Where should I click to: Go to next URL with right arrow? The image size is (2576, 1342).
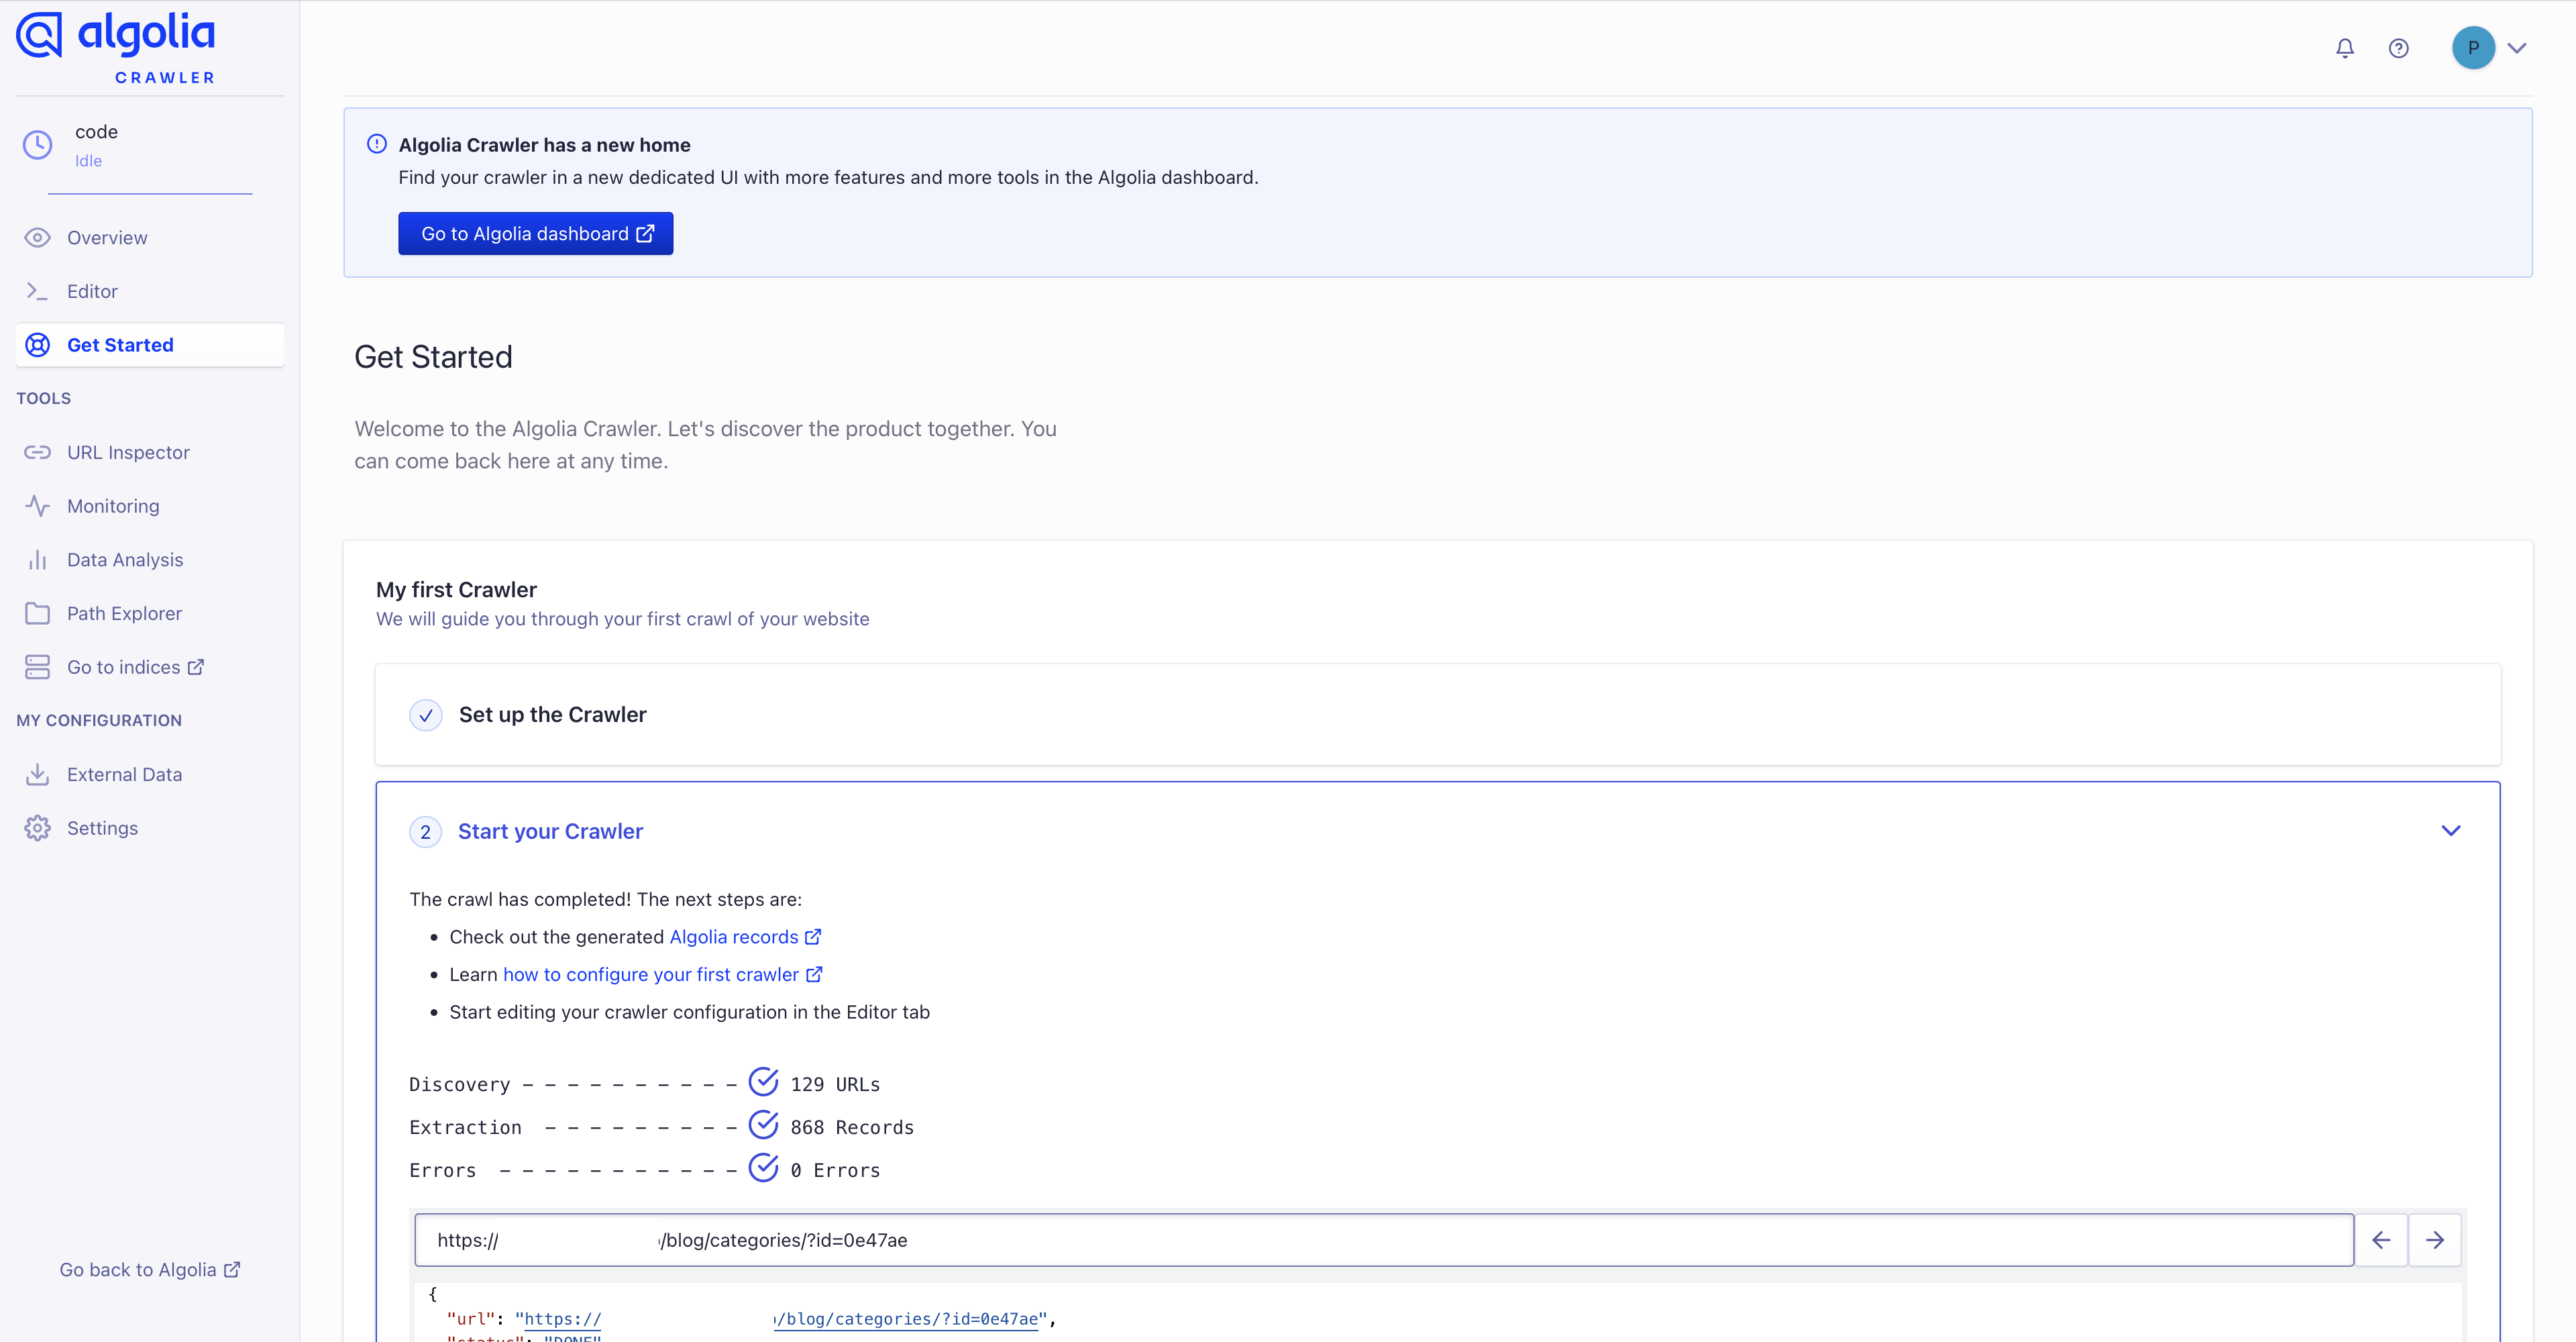point(2435,1240)
